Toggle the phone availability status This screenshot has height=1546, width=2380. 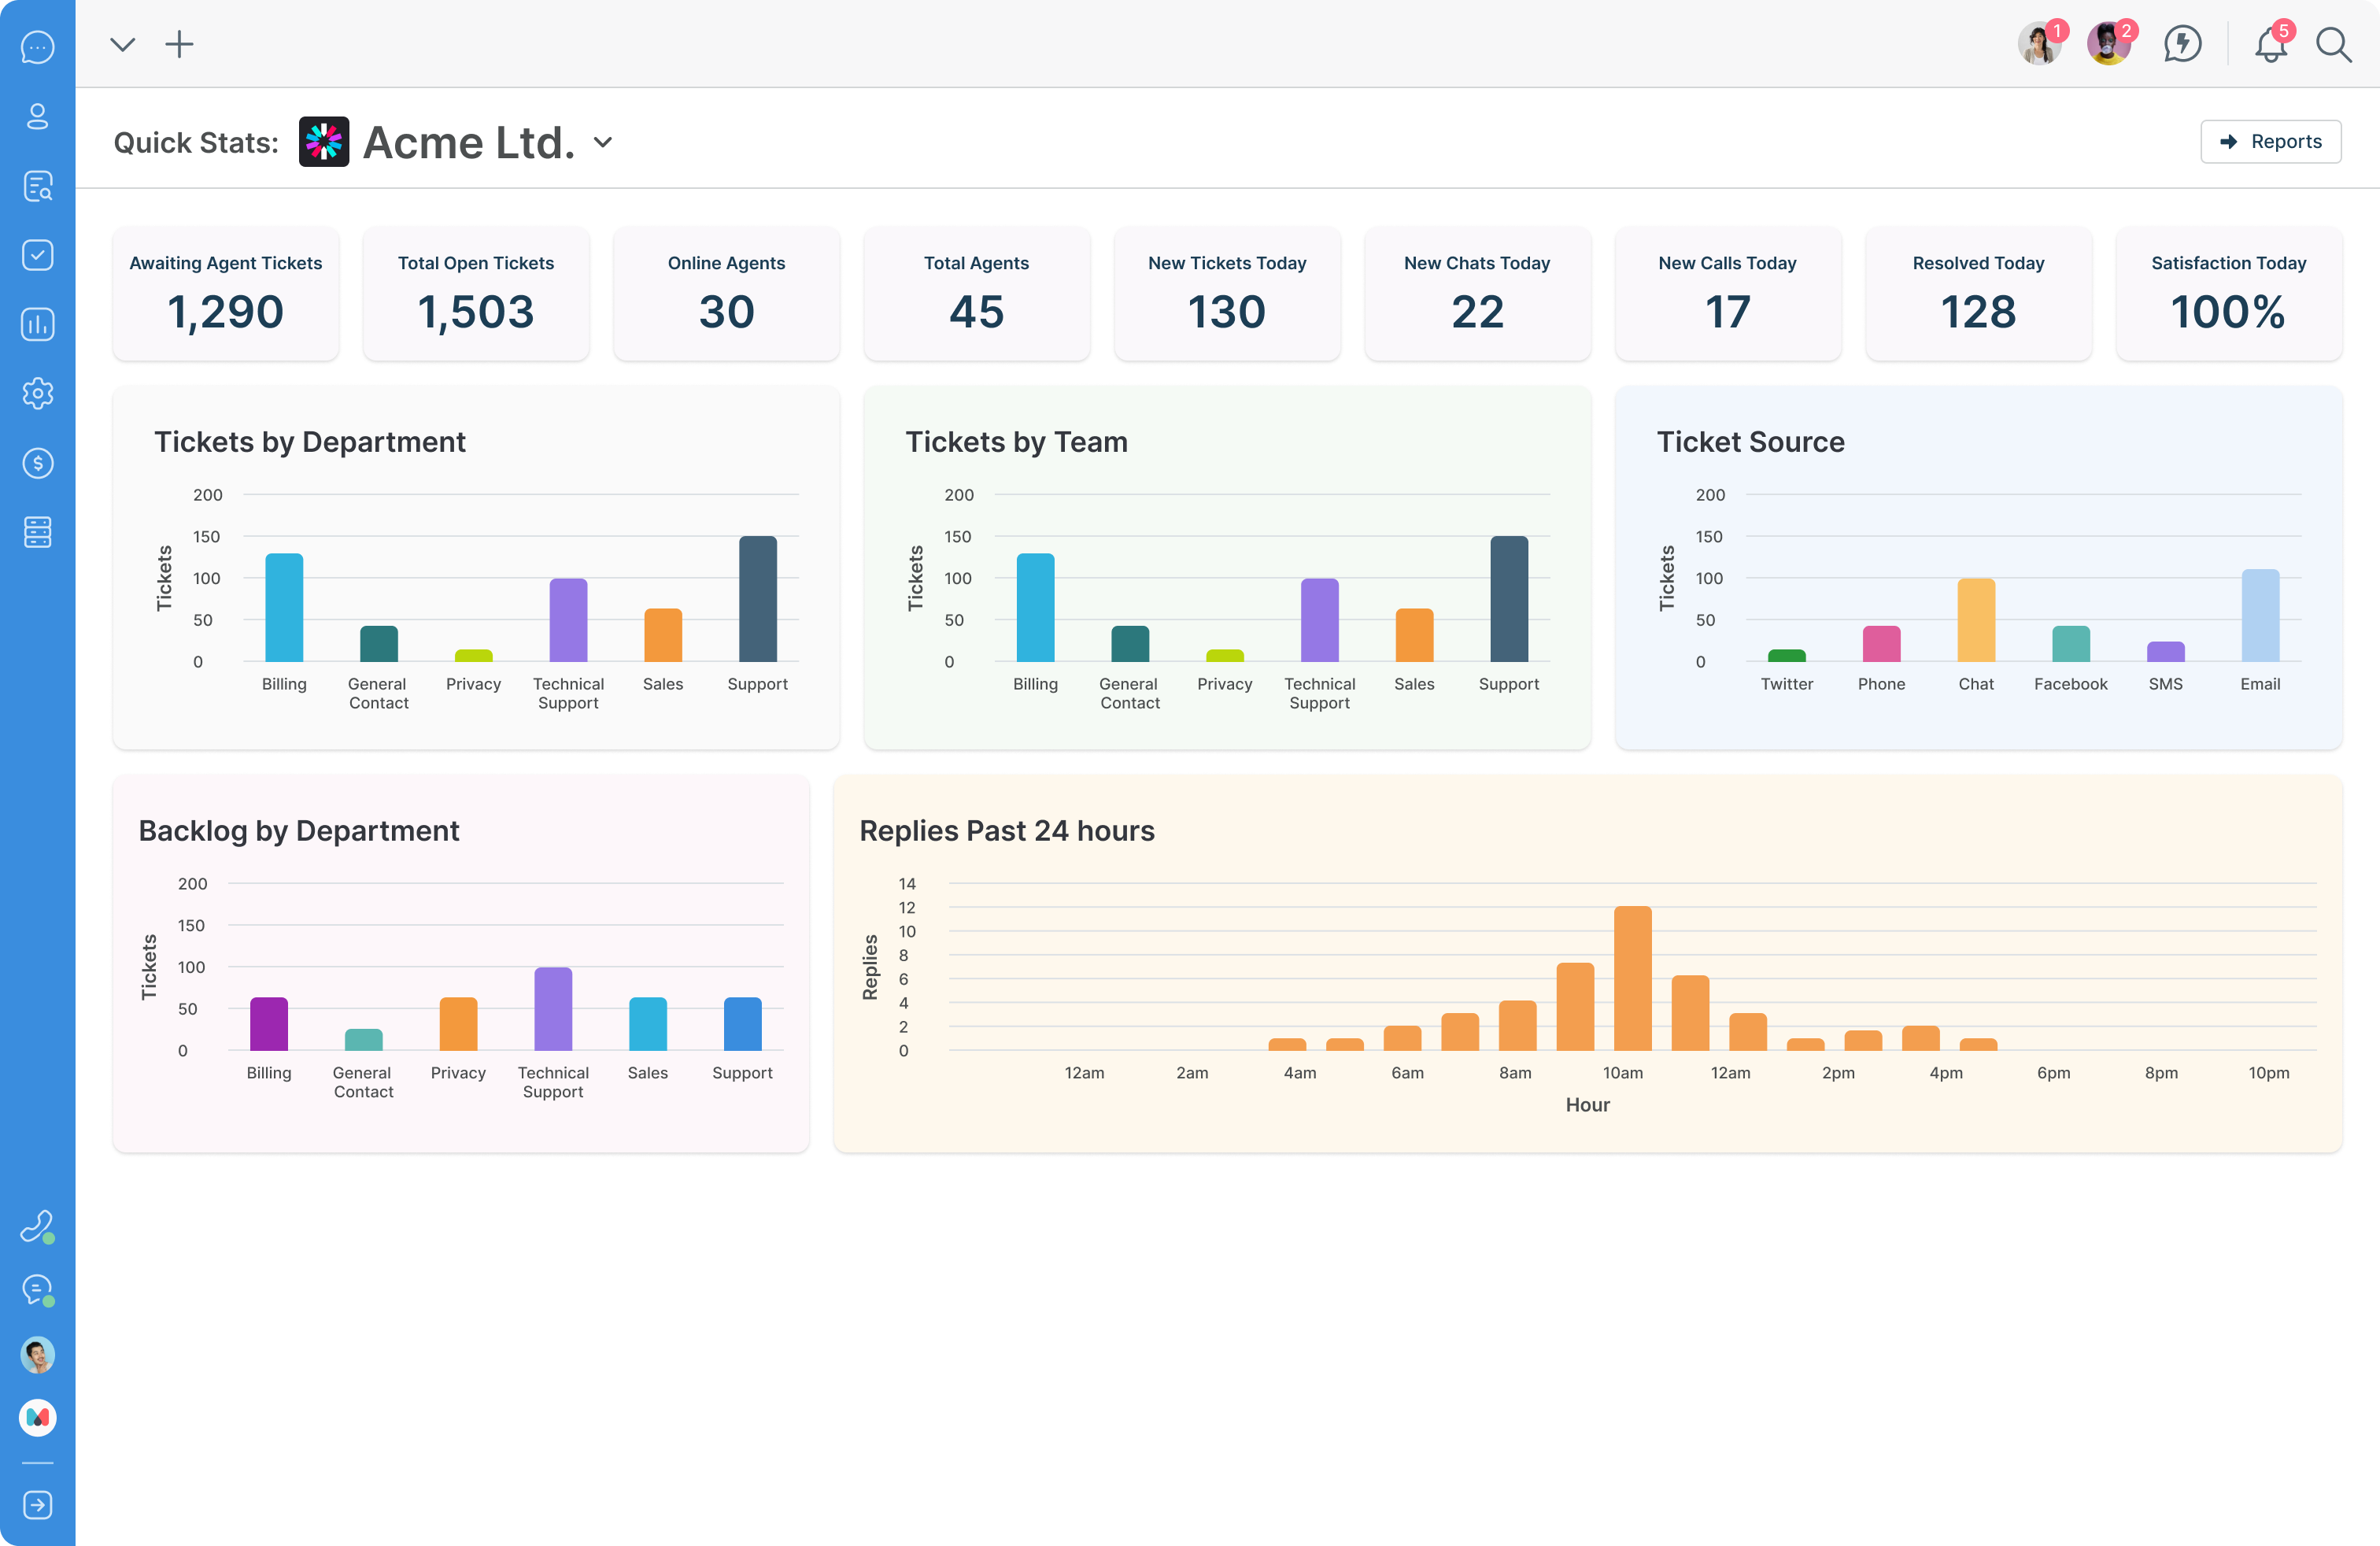(x=37, y=1227)
